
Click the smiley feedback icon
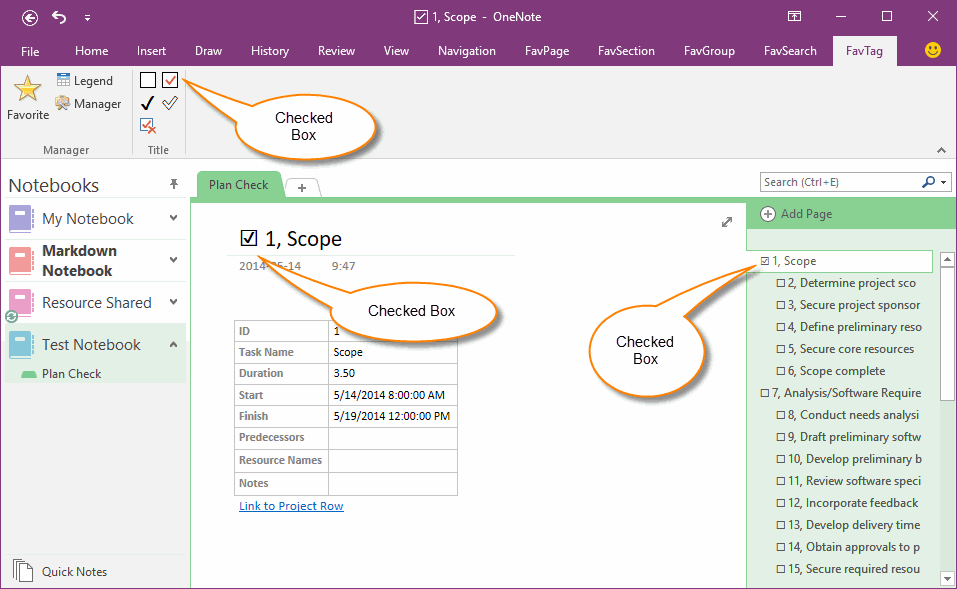[x=932, y=50]
